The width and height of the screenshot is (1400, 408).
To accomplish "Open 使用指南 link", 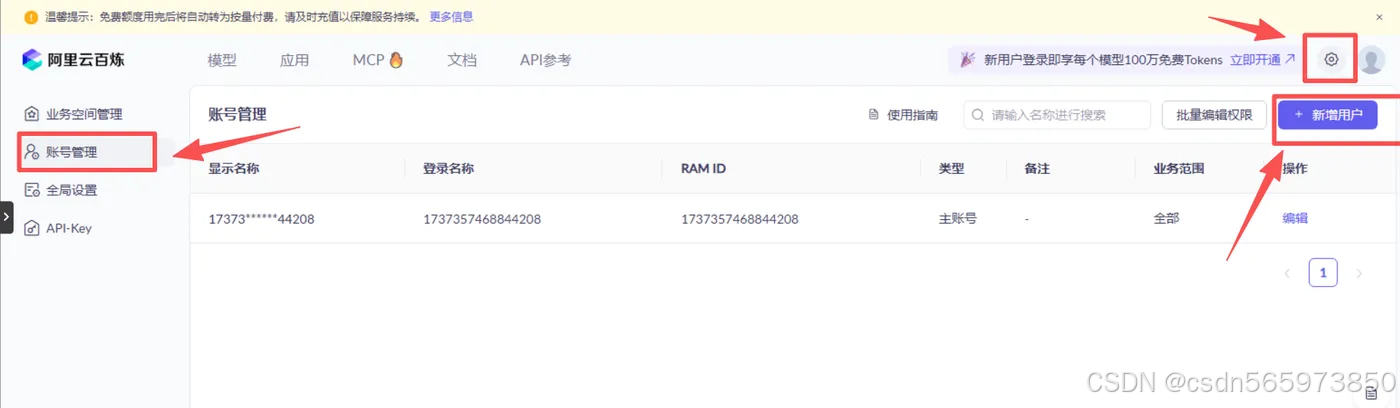I will point(913,115).
